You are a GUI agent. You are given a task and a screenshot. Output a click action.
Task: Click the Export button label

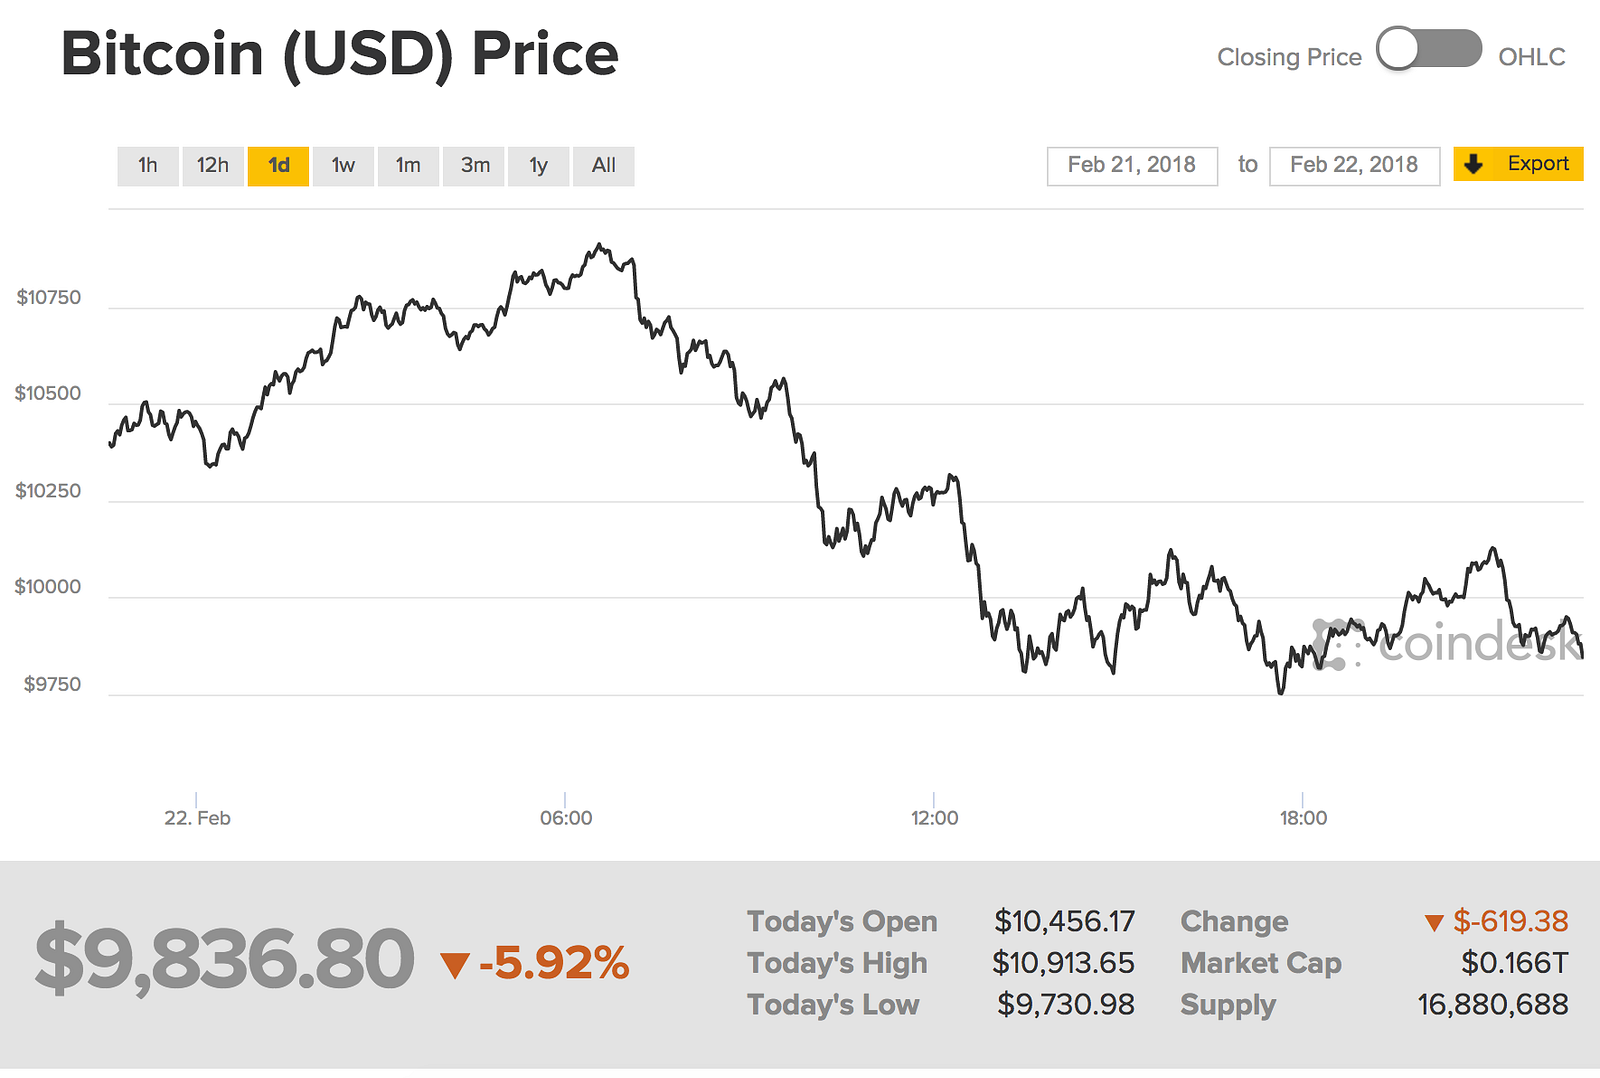[1537, 164]
